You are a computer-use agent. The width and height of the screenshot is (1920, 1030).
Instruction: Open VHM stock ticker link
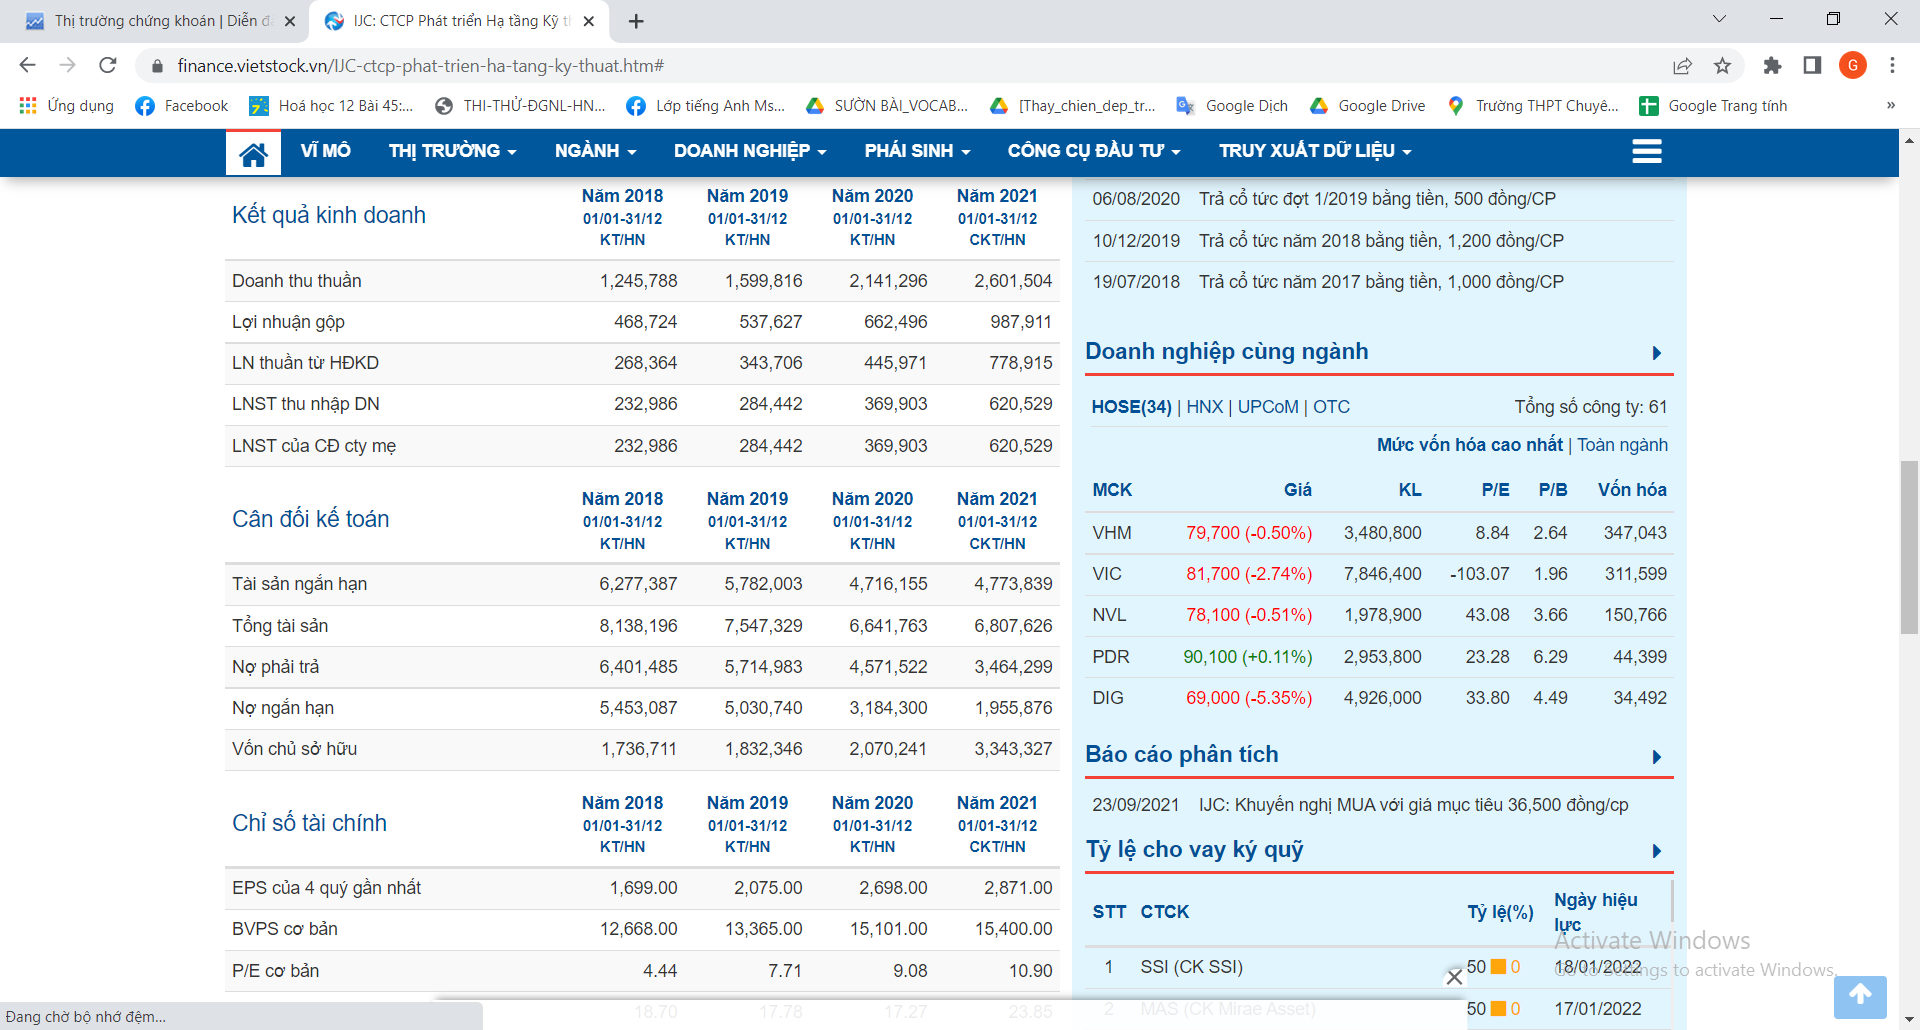tap(1112, 533)
